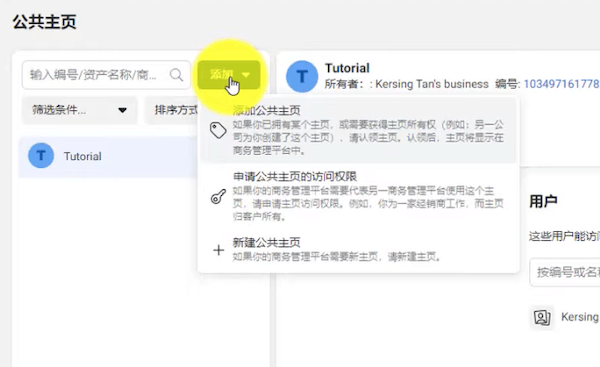Select the Tutorial page row
Viewport: 600px width, 367px height.
pos(108,156)
